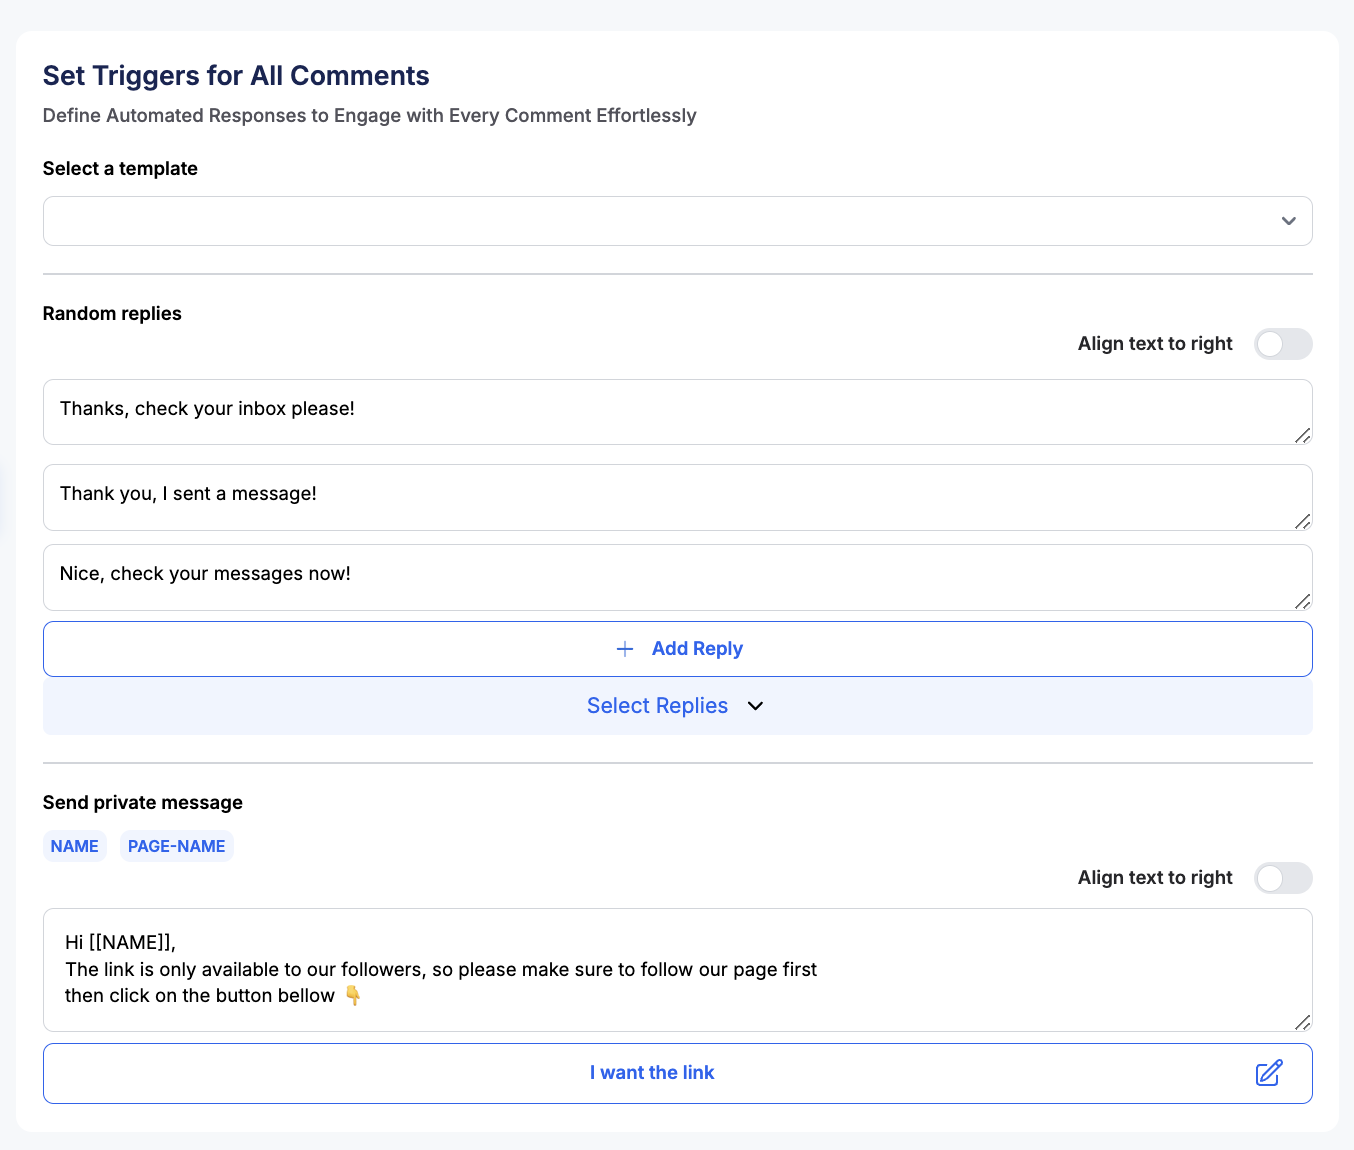
Task: Click the 'I want the link' button
Action: tap(652, 1073)
